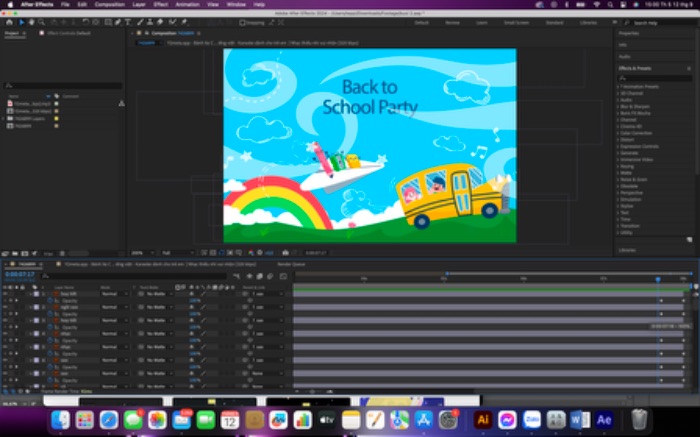
Task: Open layer 1 blending Mode dropdown
Action: 115,294
